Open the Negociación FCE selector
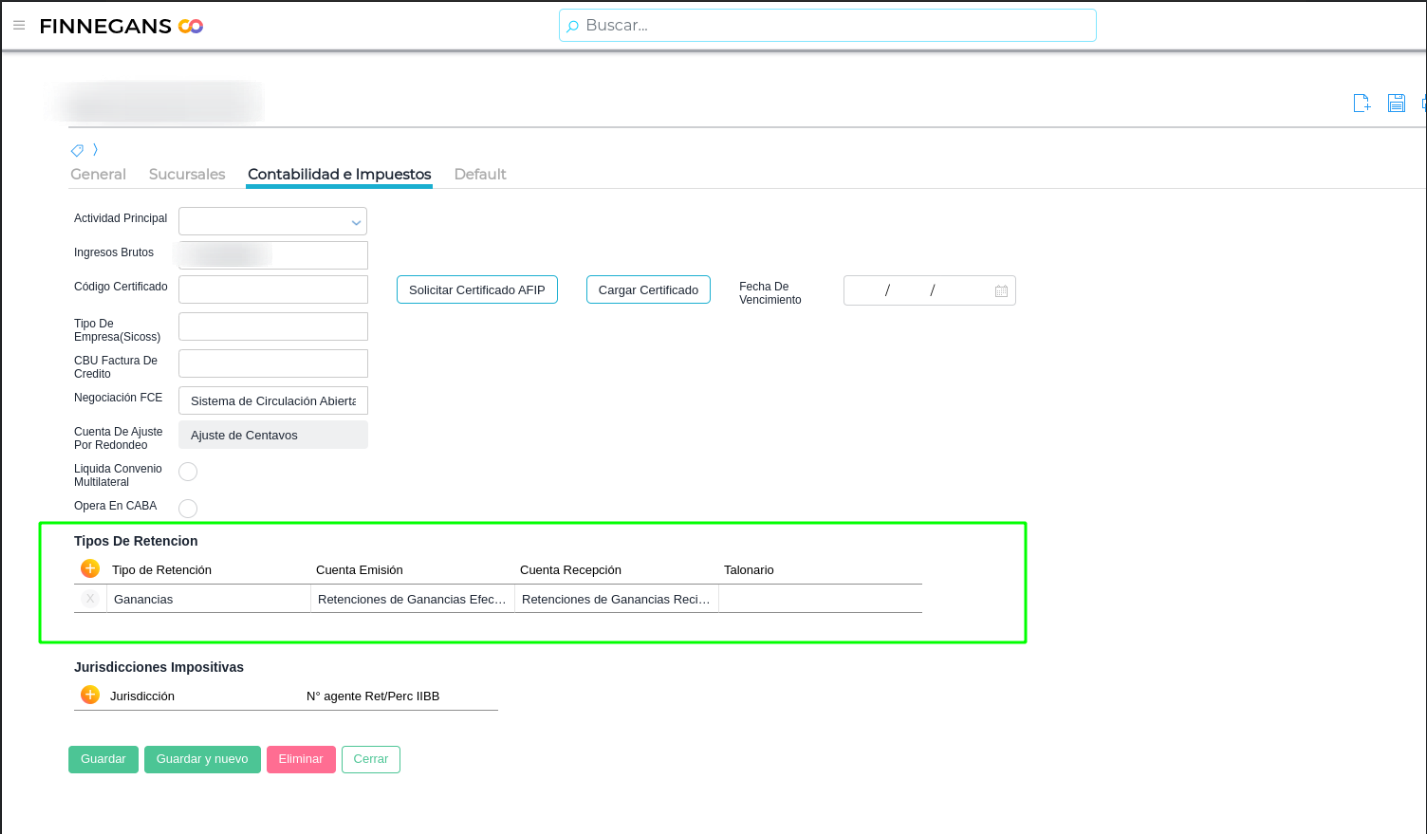The image size is (1427, 834). 272,401
